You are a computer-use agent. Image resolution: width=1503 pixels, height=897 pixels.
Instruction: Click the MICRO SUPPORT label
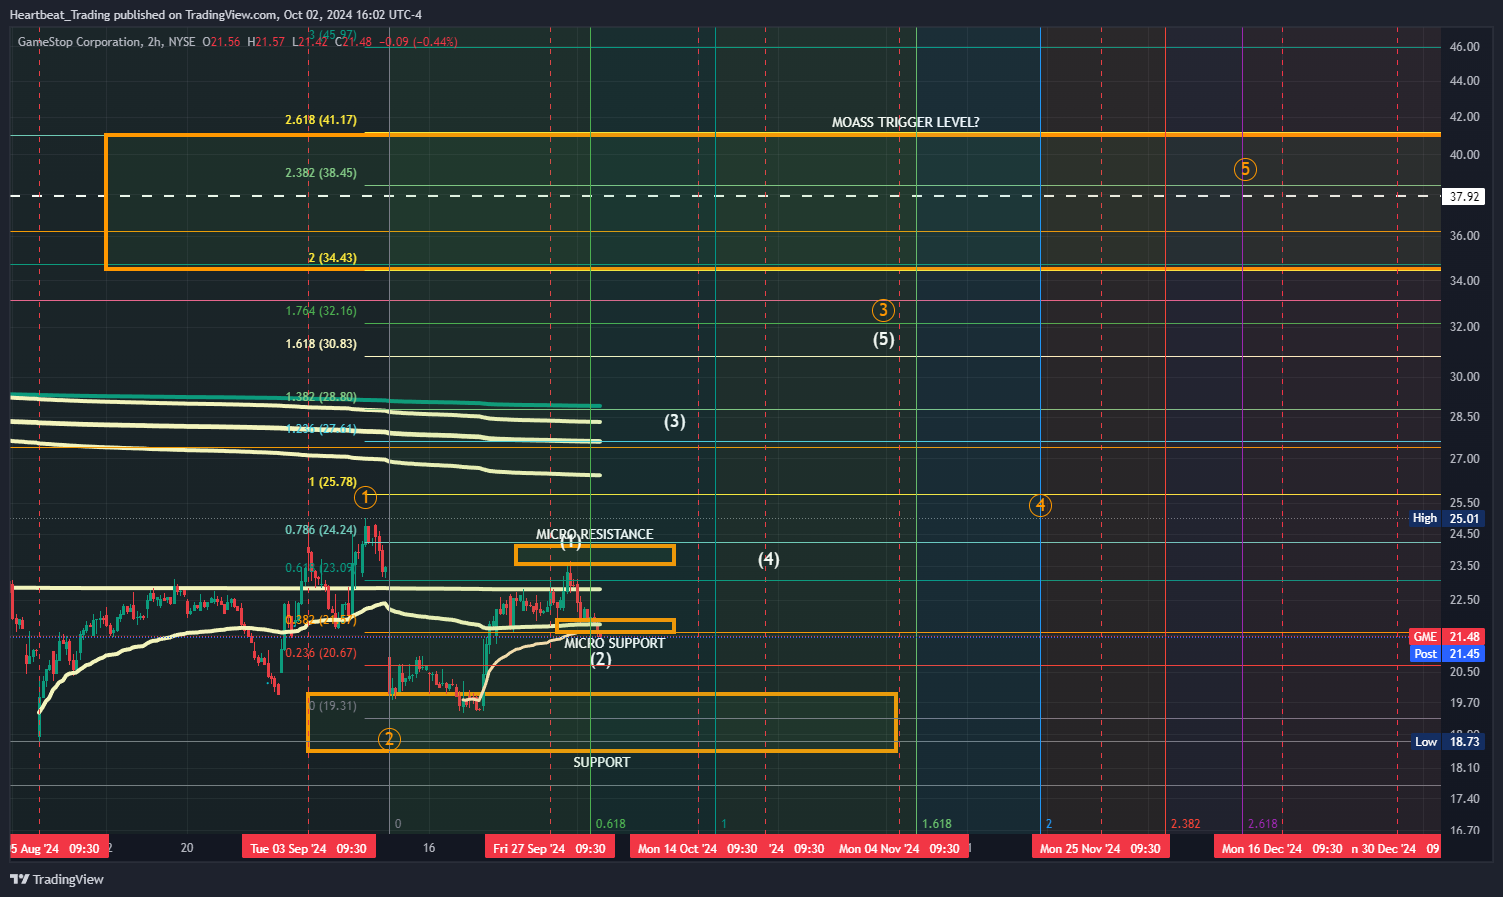614,643
